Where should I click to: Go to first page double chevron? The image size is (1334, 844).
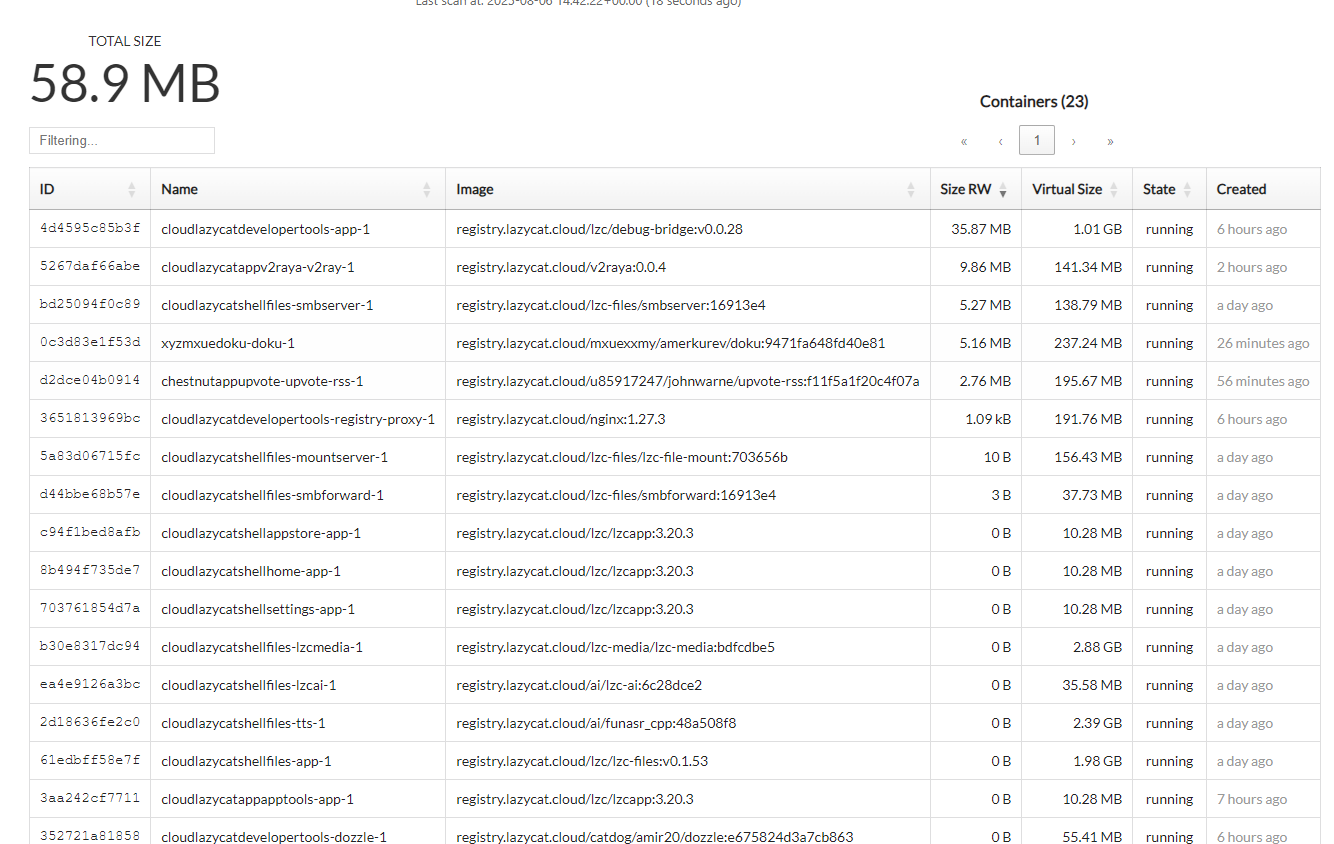[964, 141]
